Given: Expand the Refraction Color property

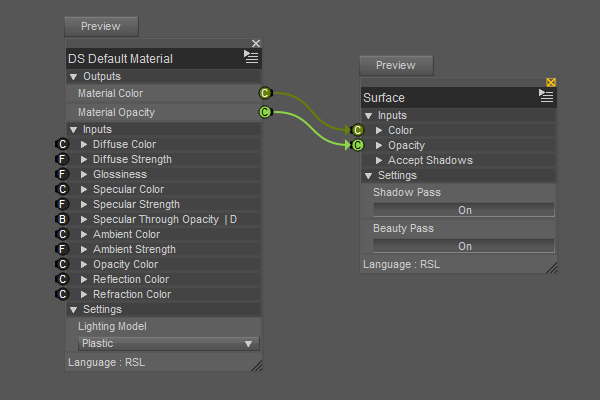Looking at the screenshot, I should click(x=84, y=294).
